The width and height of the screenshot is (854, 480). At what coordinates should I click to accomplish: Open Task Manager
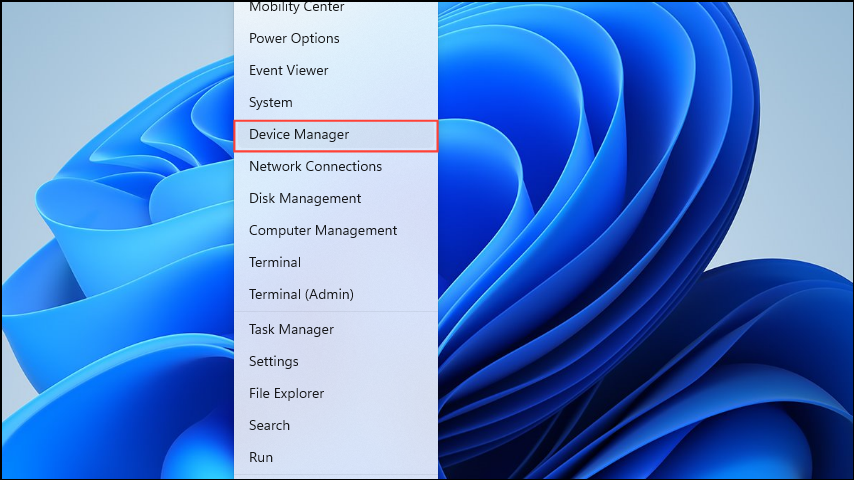(291, 329)
